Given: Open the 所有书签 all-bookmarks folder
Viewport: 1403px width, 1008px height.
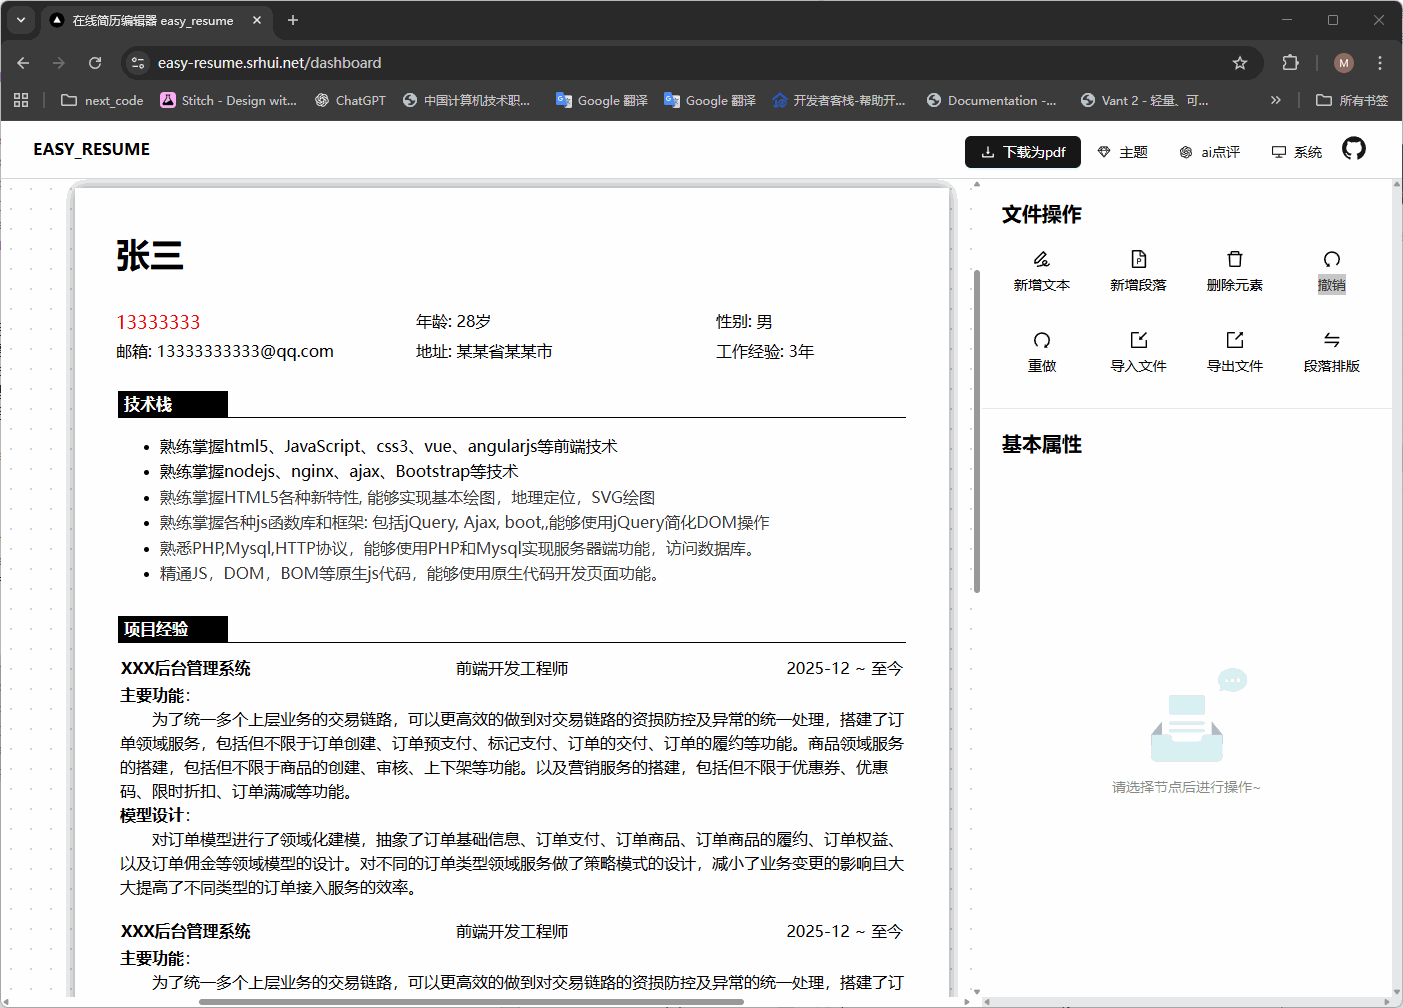Looking at the screenshot, I should tap(1352, 100).
